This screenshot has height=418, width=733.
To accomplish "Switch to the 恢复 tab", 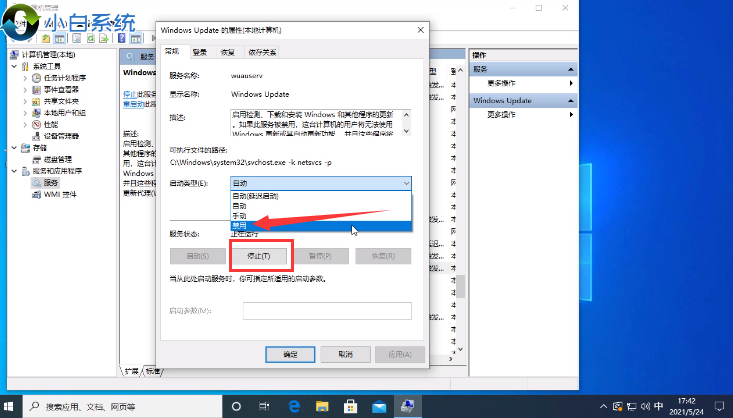I will 228,52.
